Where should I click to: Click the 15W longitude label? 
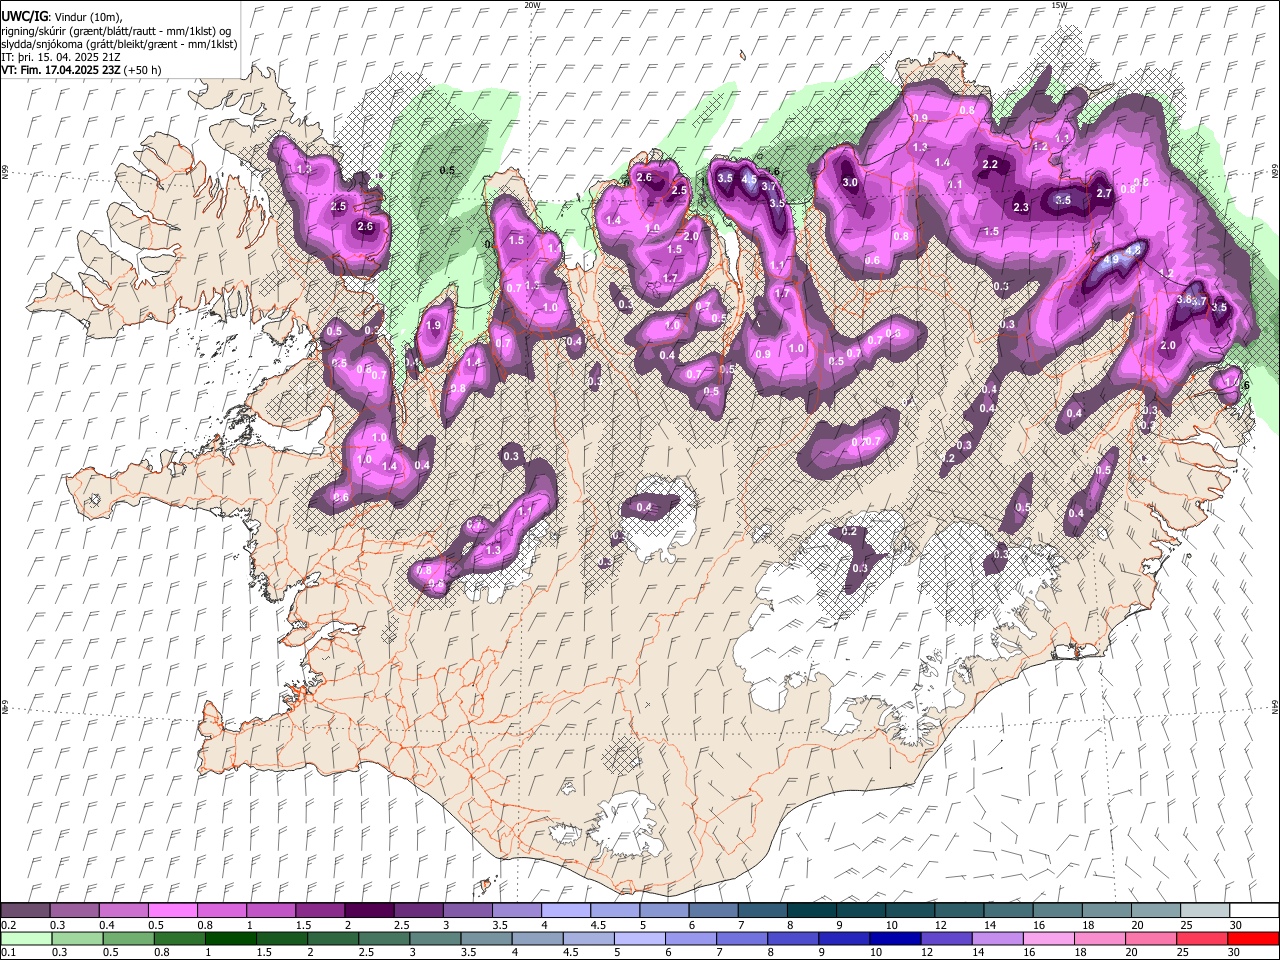(1059, 5)
